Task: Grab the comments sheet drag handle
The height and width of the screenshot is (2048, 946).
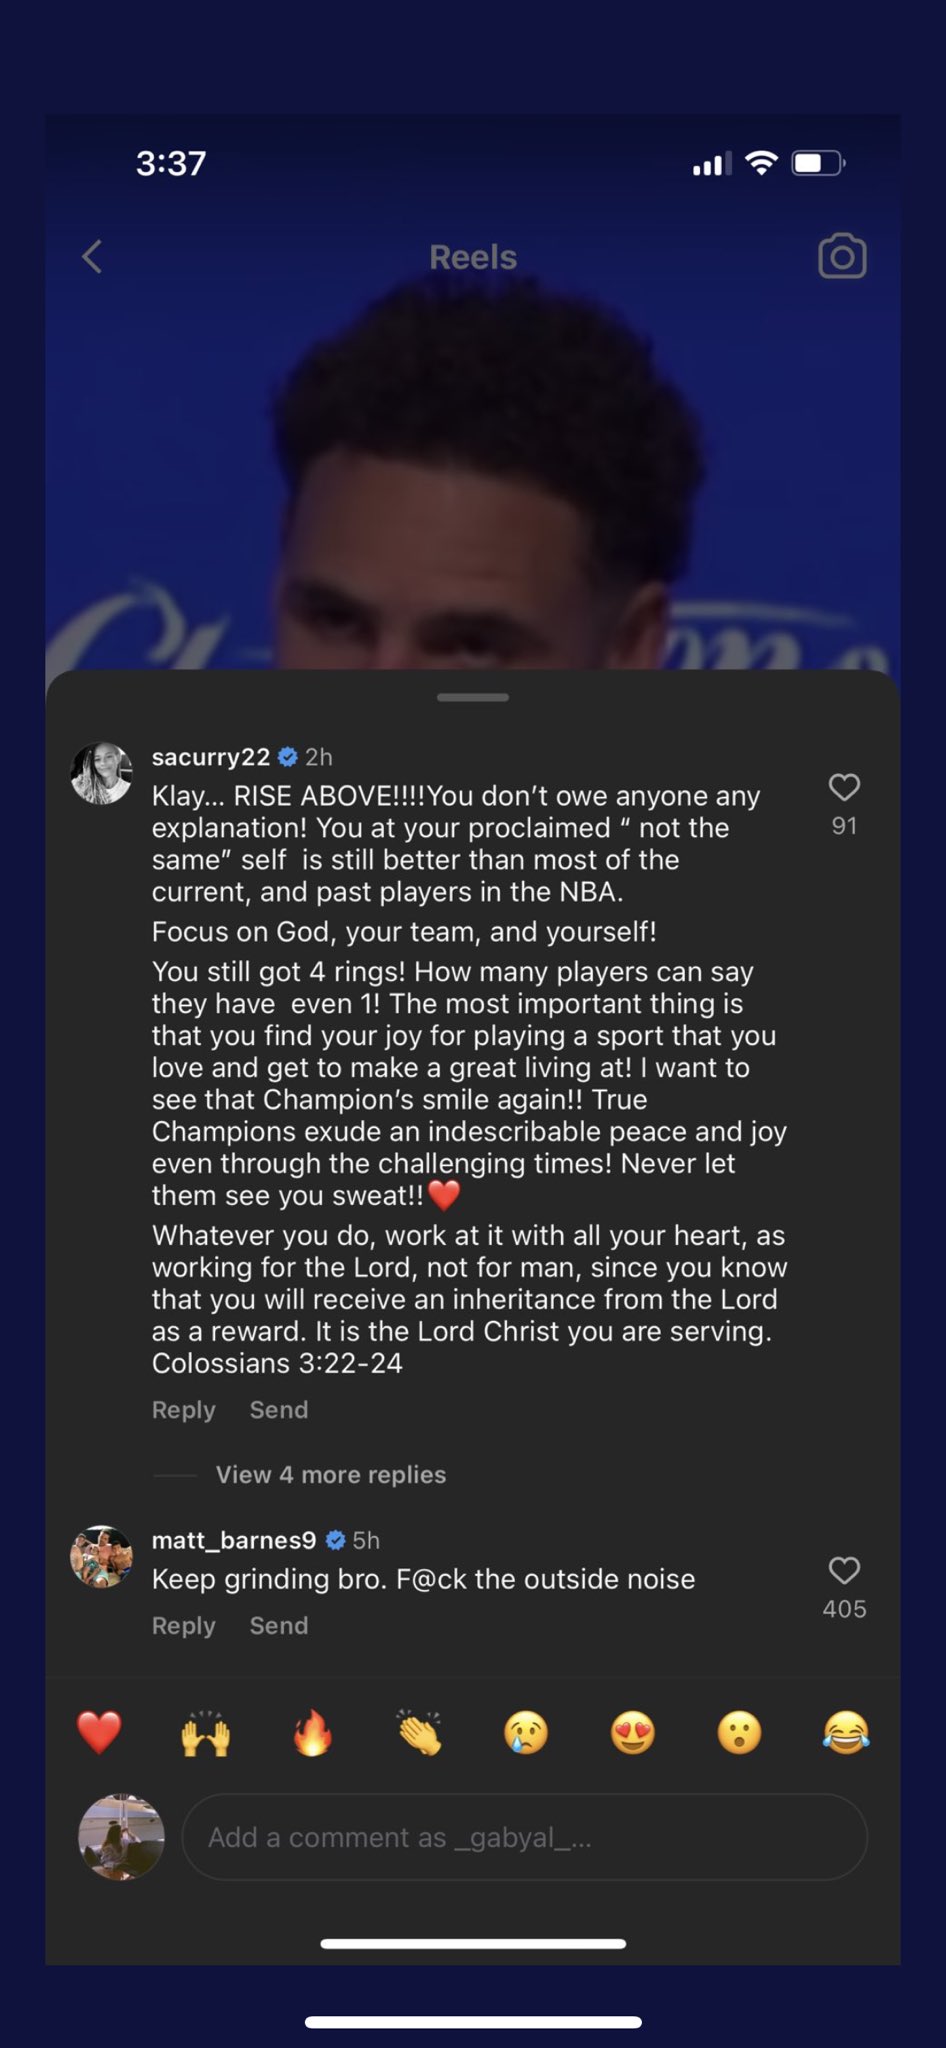Action: pyautogui.click(x=473, y=697)
